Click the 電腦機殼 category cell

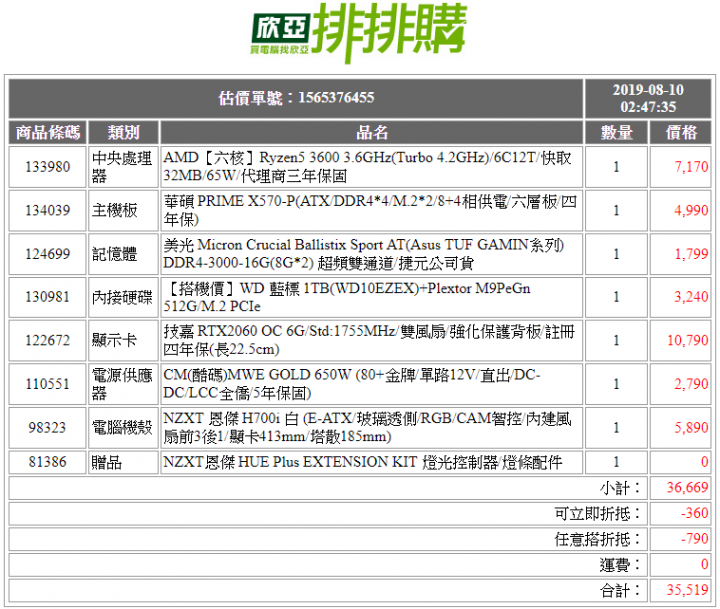tap(123, 428)
